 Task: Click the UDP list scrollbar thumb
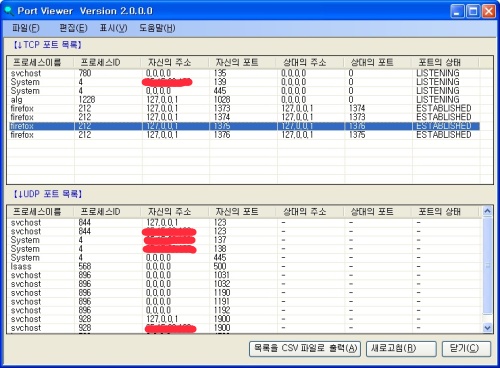click(x=487, y=265)
